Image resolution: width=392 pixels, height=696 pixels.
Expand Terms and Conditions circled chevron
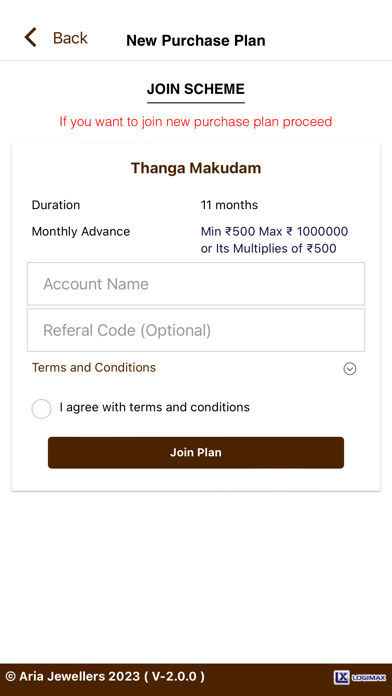(350, 369)
